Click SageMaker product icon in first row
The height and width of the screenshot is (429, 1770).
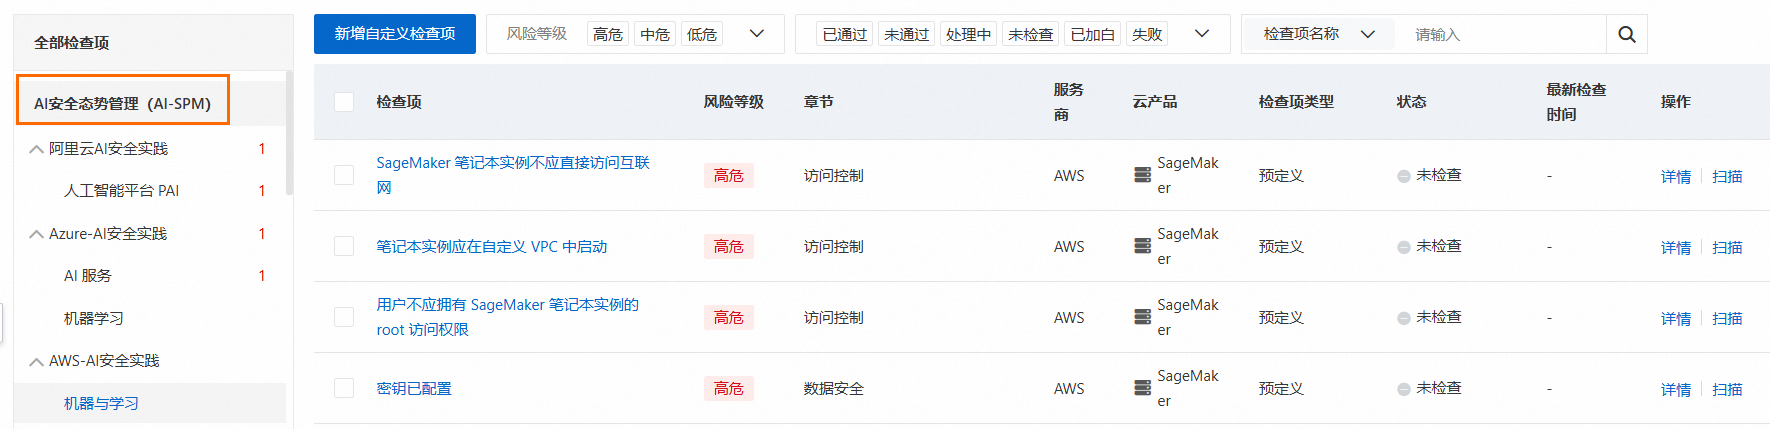(x=1142, y=175)
